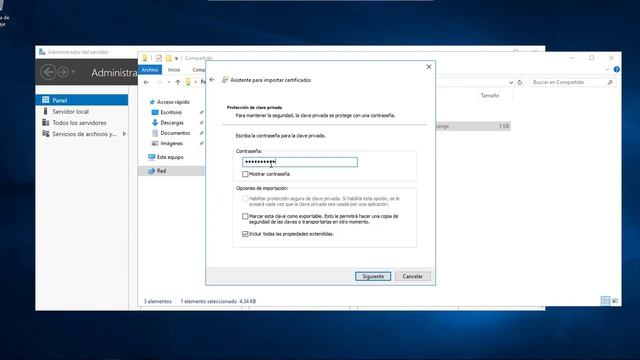Image resolution: width=640 pixels, height=360 pixels.
Task: Open Explorer's recent locations dropdown arrow
Action: click(169, 82)
